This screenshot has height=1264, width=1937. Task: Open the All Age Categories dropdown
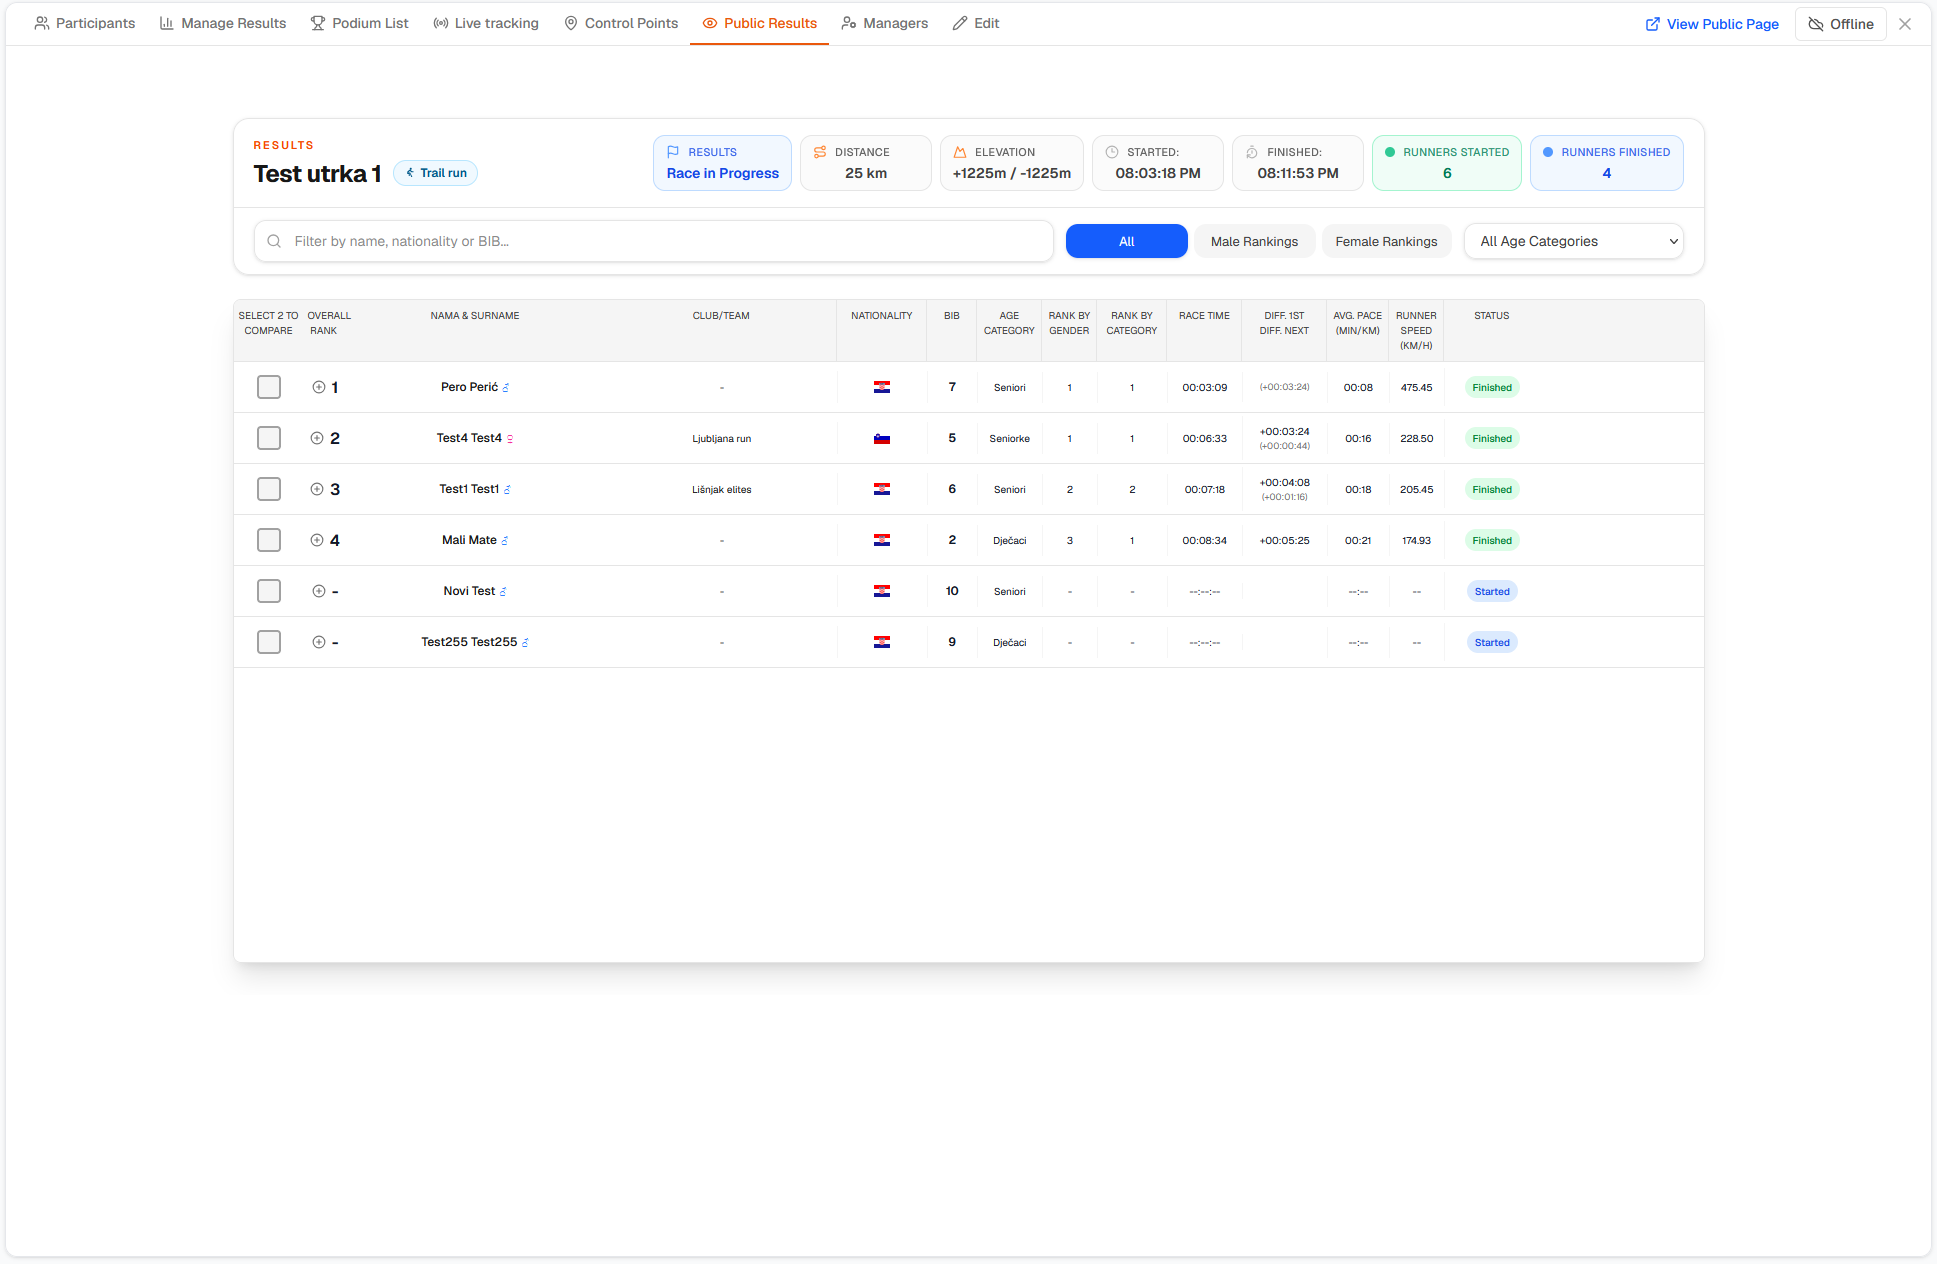1574,241
